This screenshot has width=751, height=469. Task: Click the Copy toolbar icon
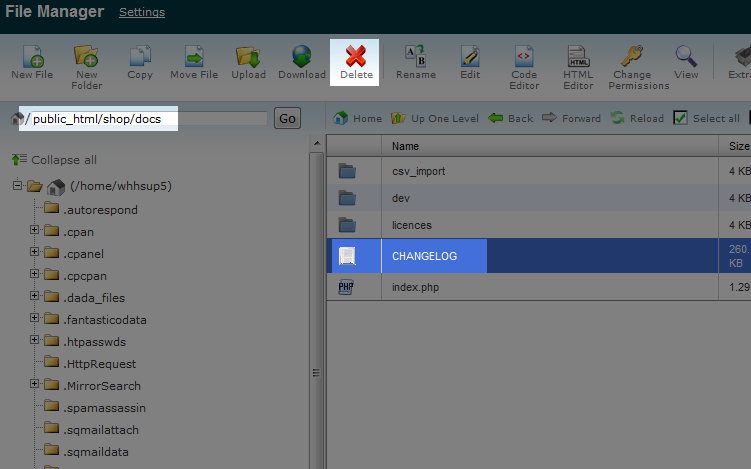click(x=140, y=57)
